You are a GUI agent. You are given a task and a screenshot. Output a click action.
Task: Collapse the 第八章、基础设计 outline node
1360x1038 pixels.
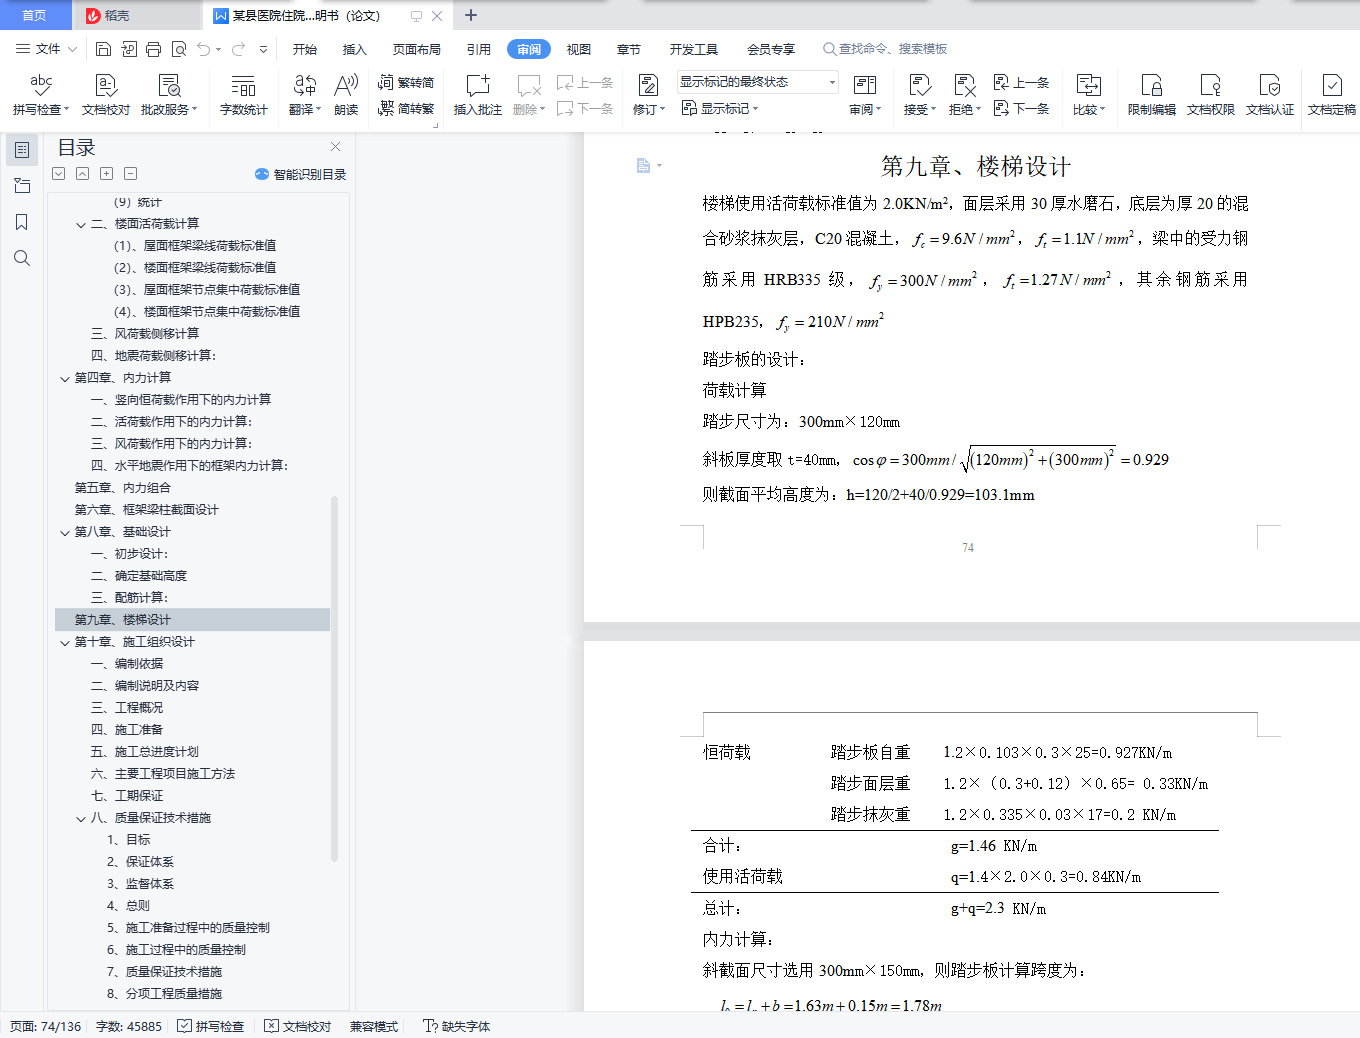click(65, 532)
